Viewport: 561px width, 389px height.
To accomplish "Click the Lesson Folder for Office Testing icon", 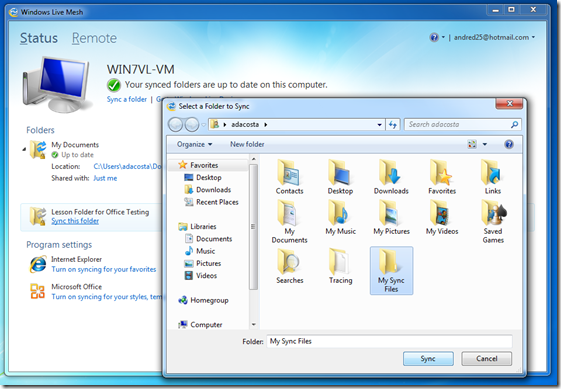I will click(x=38, y=216).
